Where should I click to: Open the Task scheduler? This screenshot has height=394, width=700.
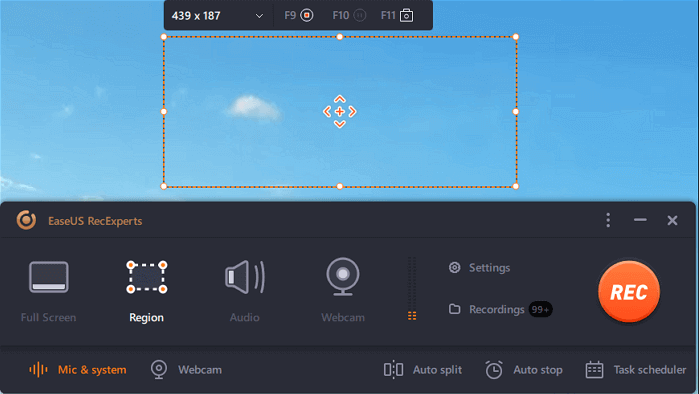pos(636,369)
